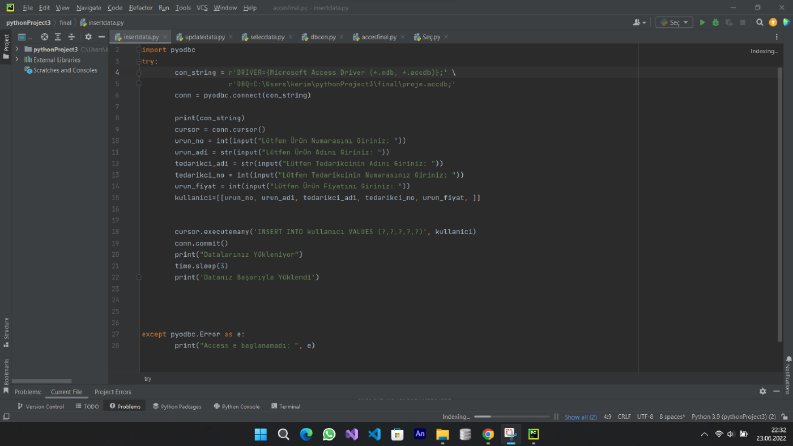Open the Refactor menu
Viewport: 793px width, 446px height.
click(141, 8)
